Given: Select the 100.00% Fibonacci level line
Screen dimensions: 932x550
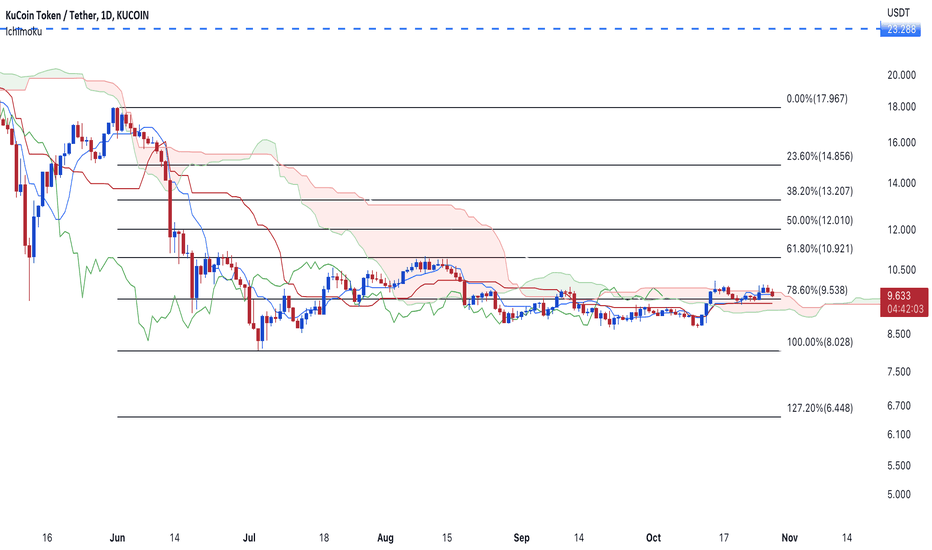Looking at the screenshot, I should (x=449, y=351).
